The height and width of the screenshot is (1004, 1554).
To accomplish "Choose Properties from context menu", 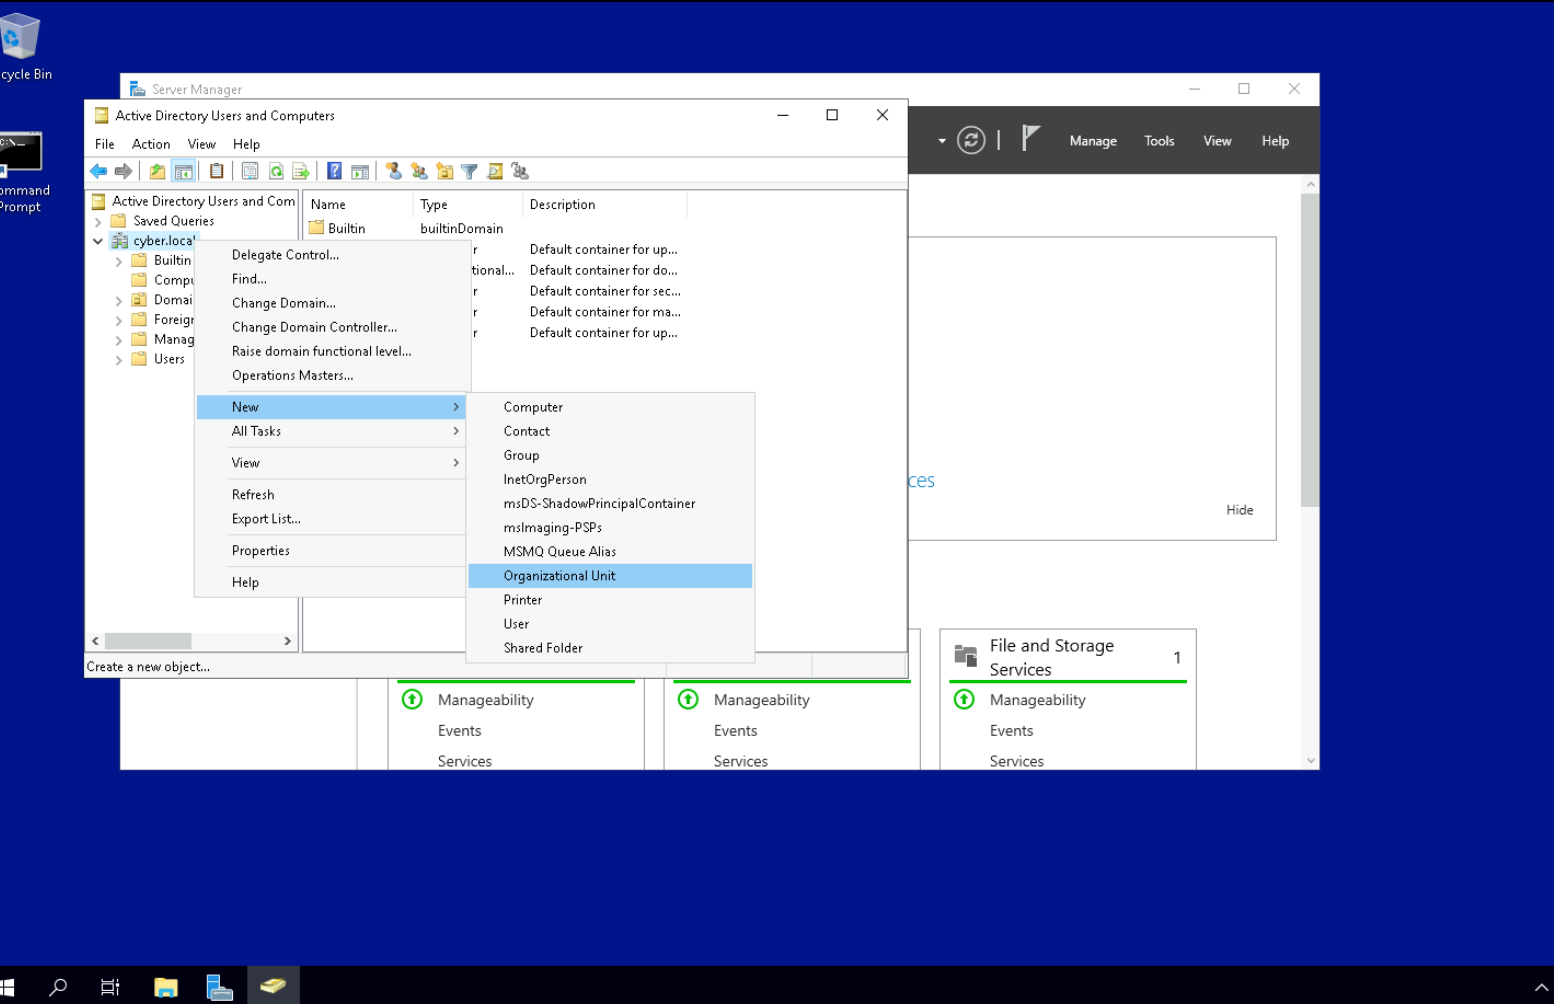I will (x=332, y=551).
